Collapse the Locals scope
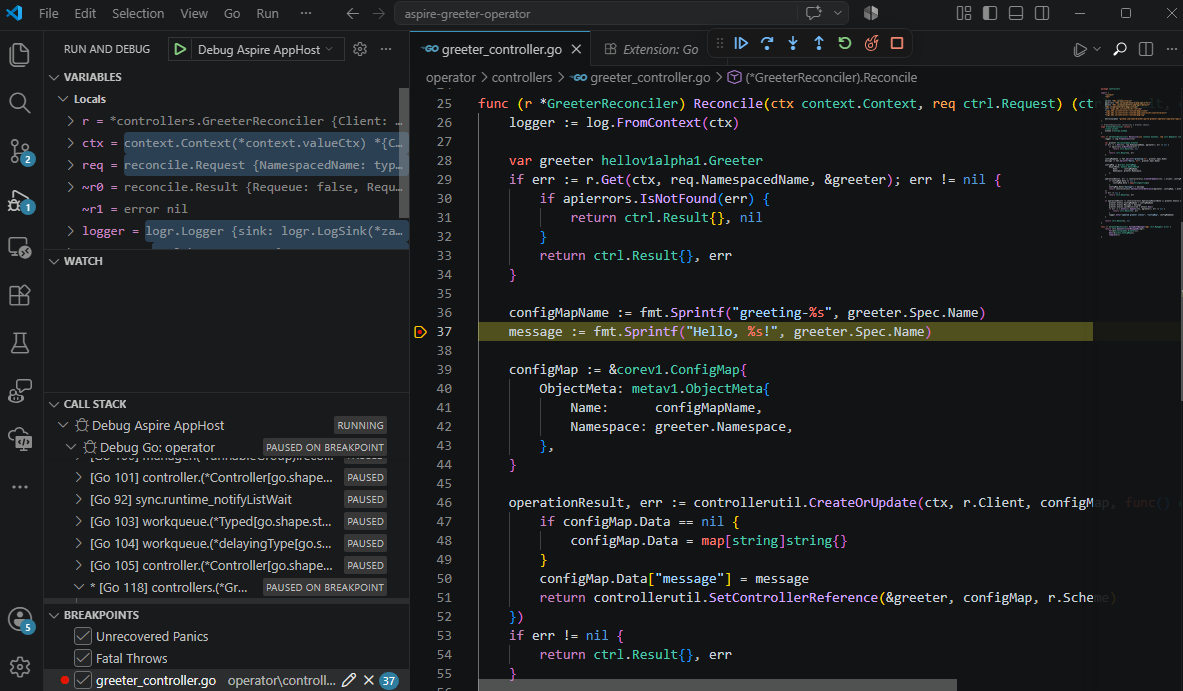The height and width of the screenshot is (691, 1183). pos(63,99)
